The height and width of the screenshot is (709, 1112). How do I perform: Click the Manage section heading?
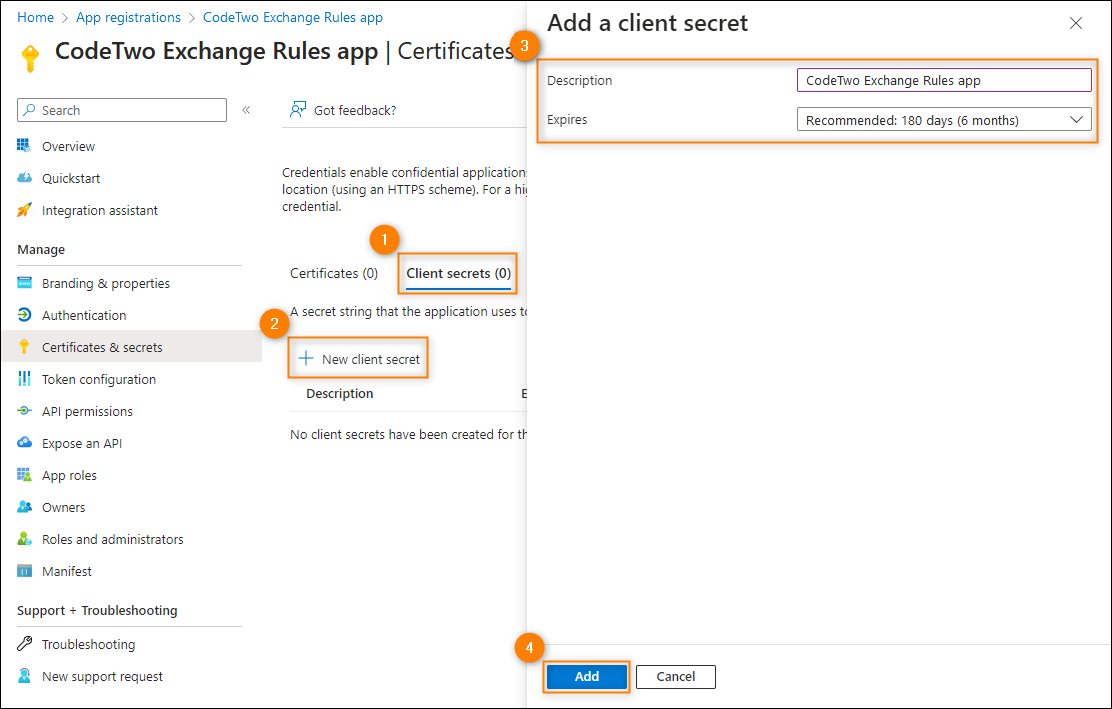point(41,250)
